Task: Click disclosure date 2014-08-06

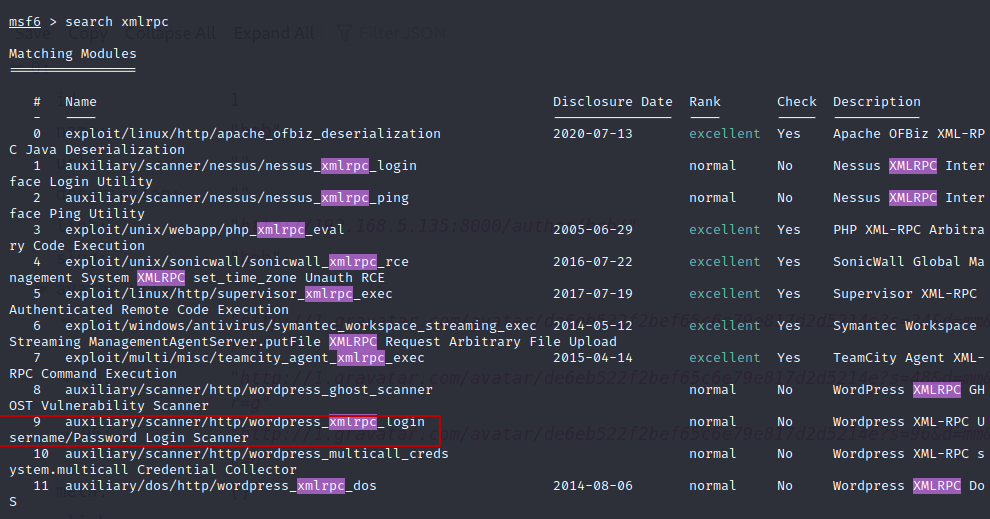Action: click(593, 486)
